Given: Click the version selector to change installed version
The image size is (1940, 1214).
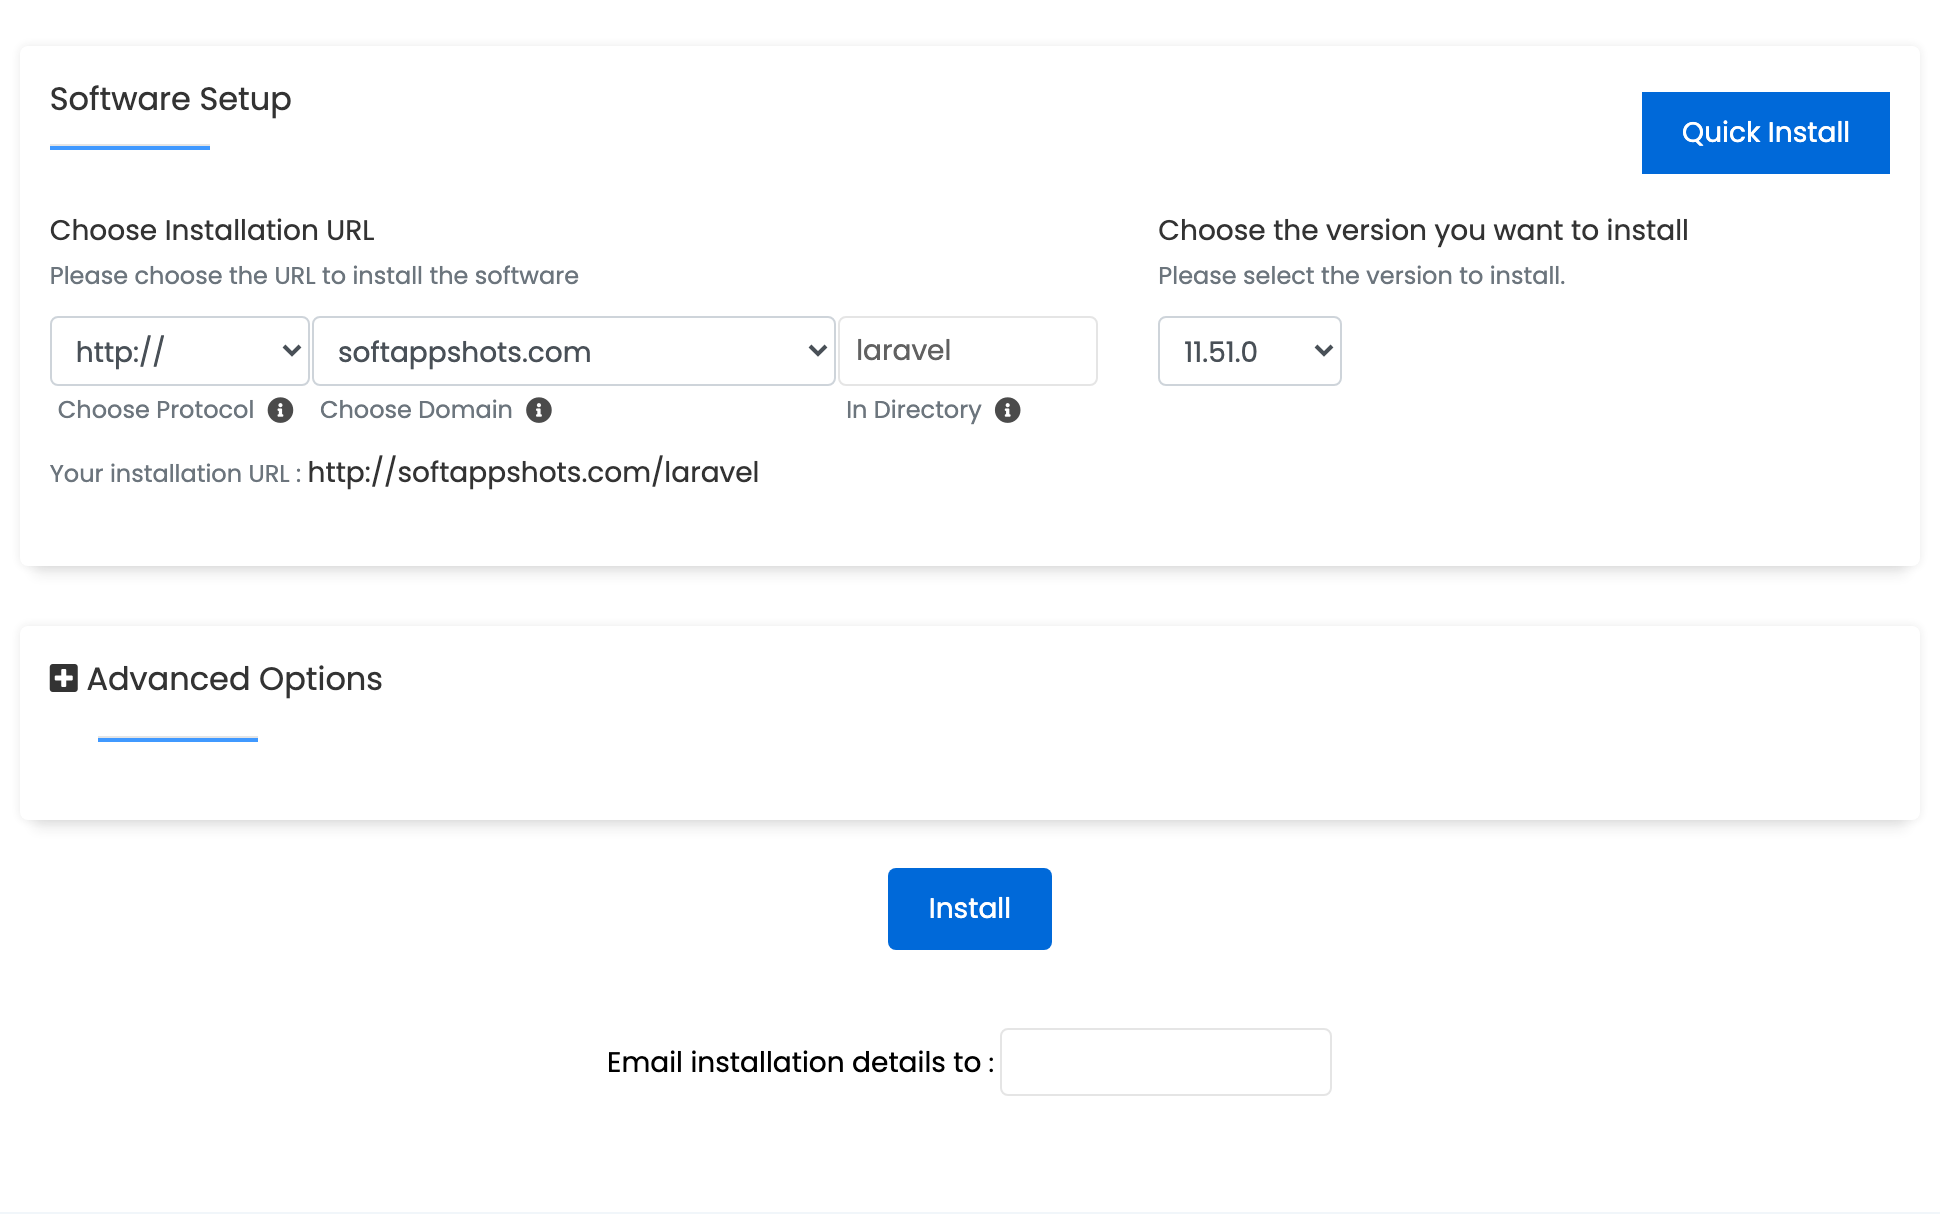Looking at the screenshot, I should pyautogui.click(x=1249, y=351).
